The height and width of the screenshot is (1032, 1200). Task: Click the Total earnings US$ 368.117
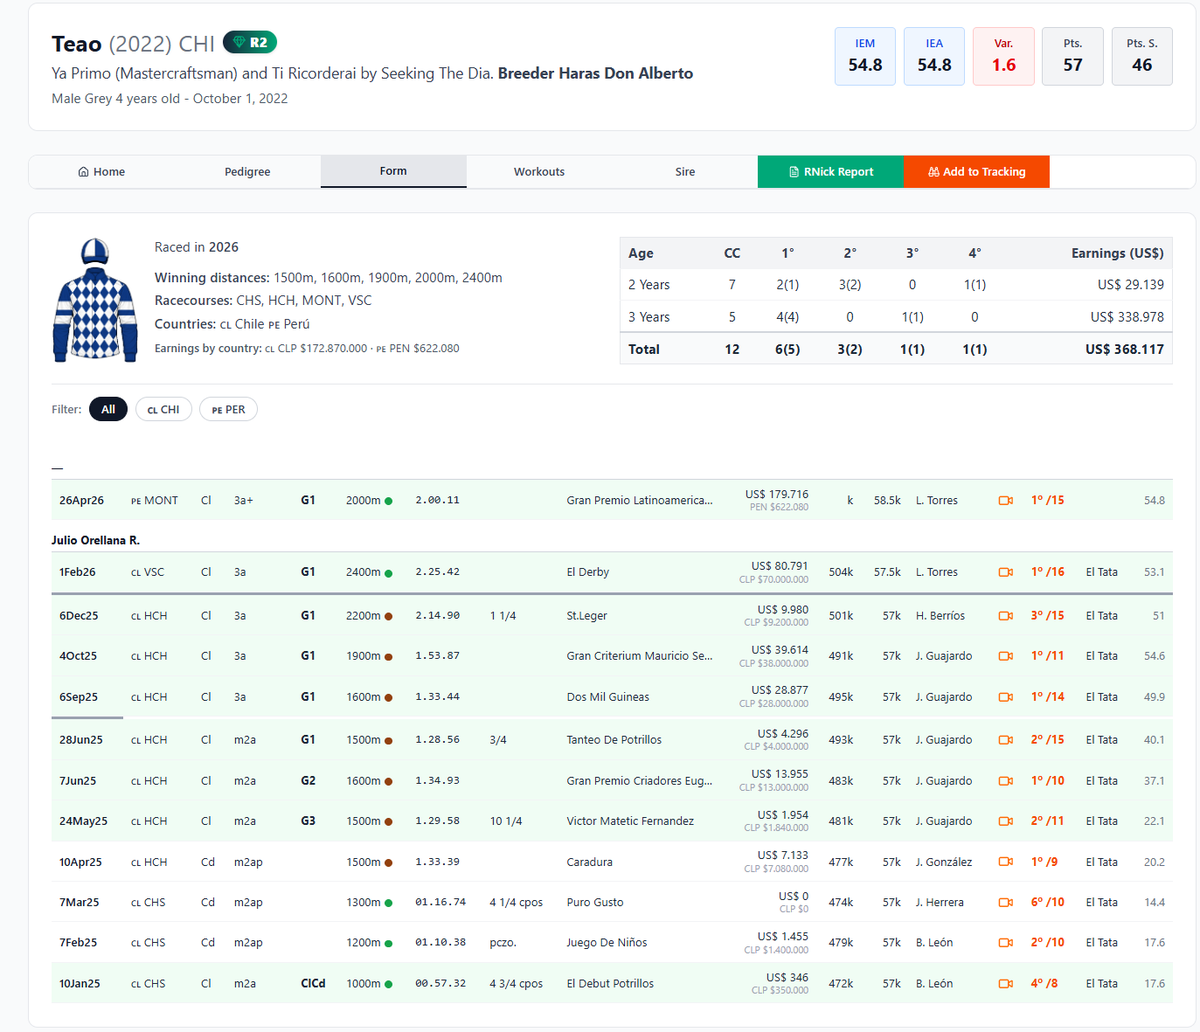pyautogui.click(x=1125, y=349)
